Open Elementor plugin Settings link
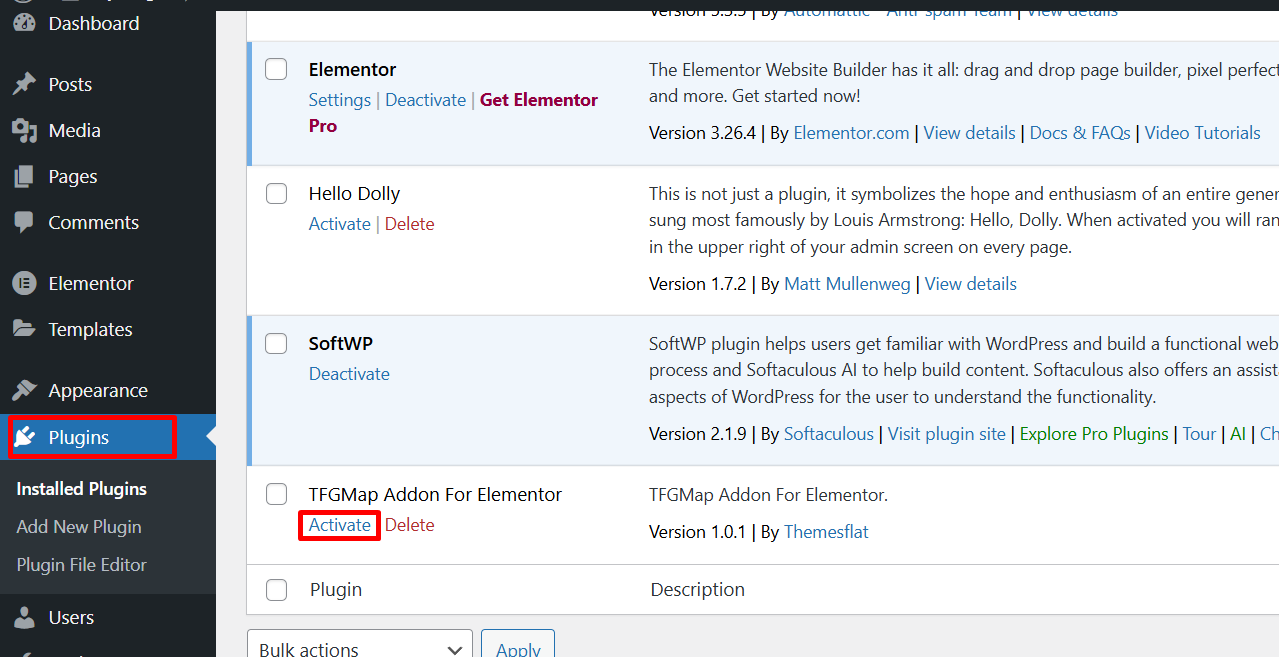The image size is (1279, 657). [x=340, y=100]
